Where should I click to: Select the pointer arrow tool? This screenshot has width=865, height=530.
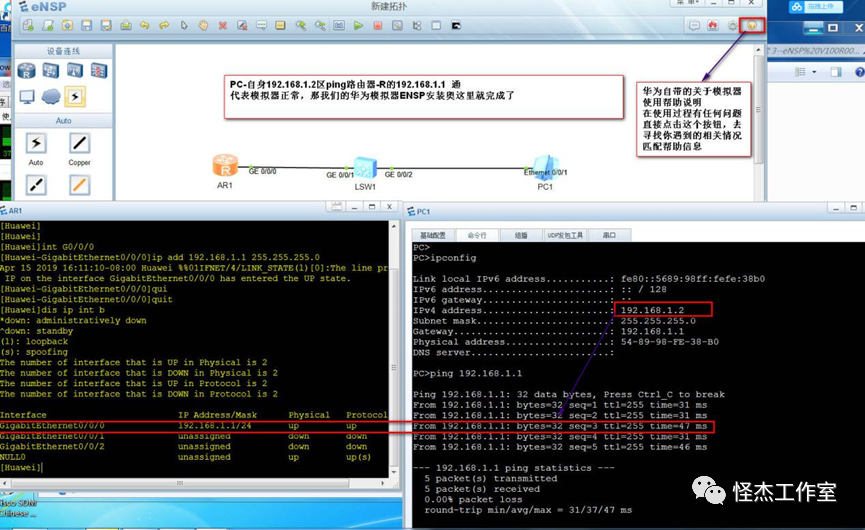point(184,25)
